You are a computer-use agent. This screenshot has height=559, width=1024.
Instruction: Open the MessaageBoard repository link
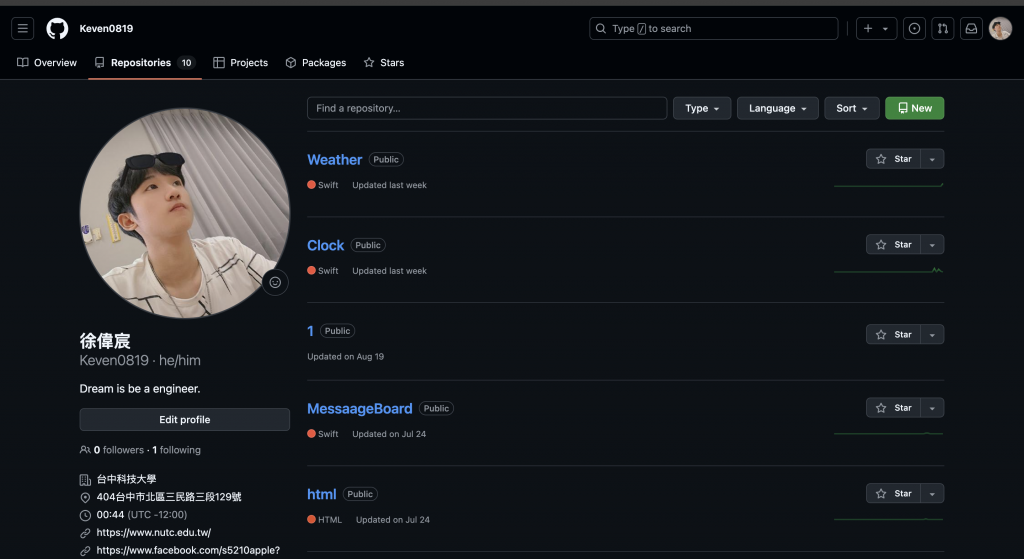360,409
